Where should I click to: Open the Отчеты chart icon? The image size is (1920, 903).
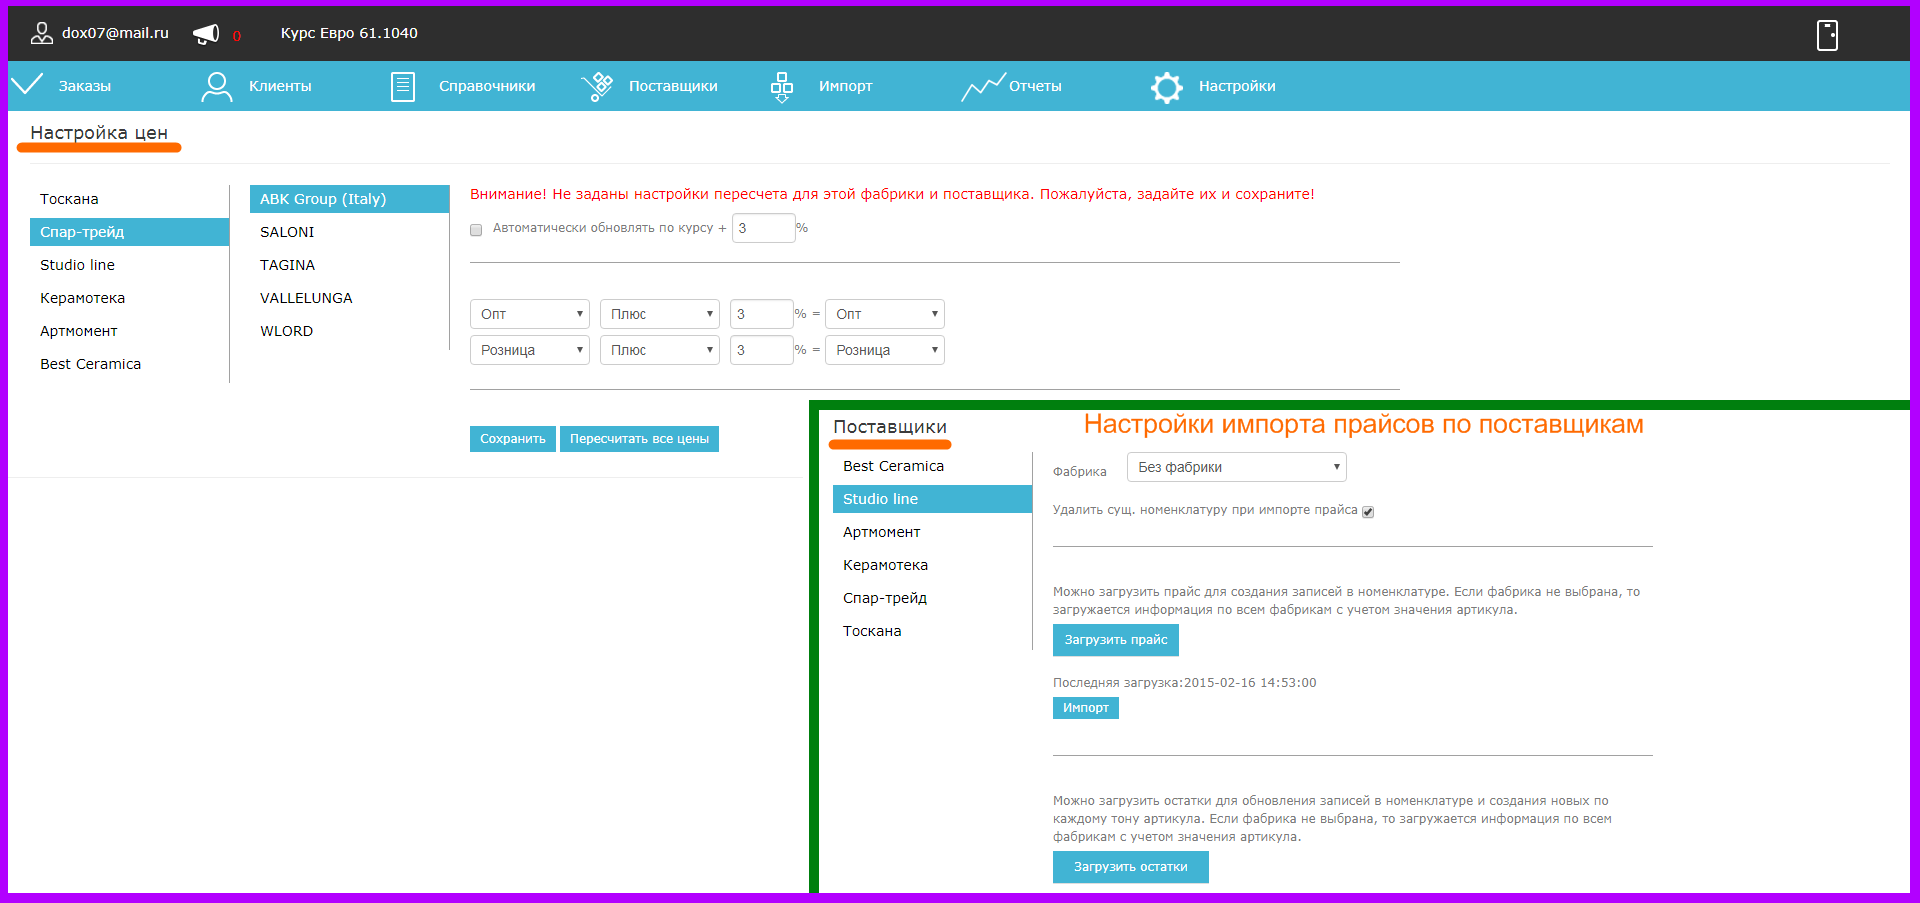pyautogui.click(x=982, y=87)
